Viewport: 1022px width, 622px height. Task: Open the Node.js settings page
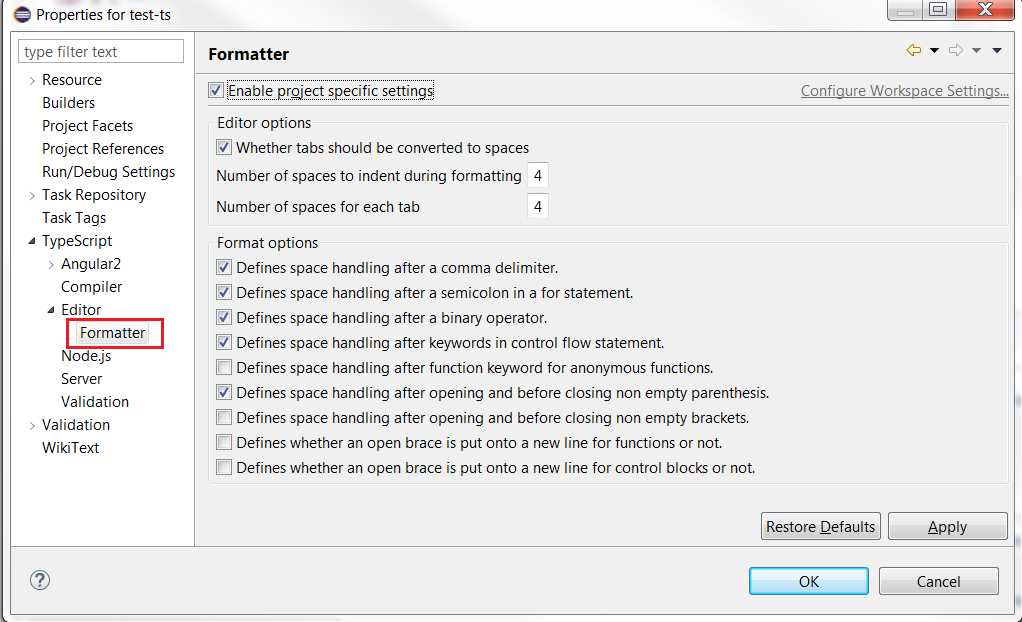[86, 355]
